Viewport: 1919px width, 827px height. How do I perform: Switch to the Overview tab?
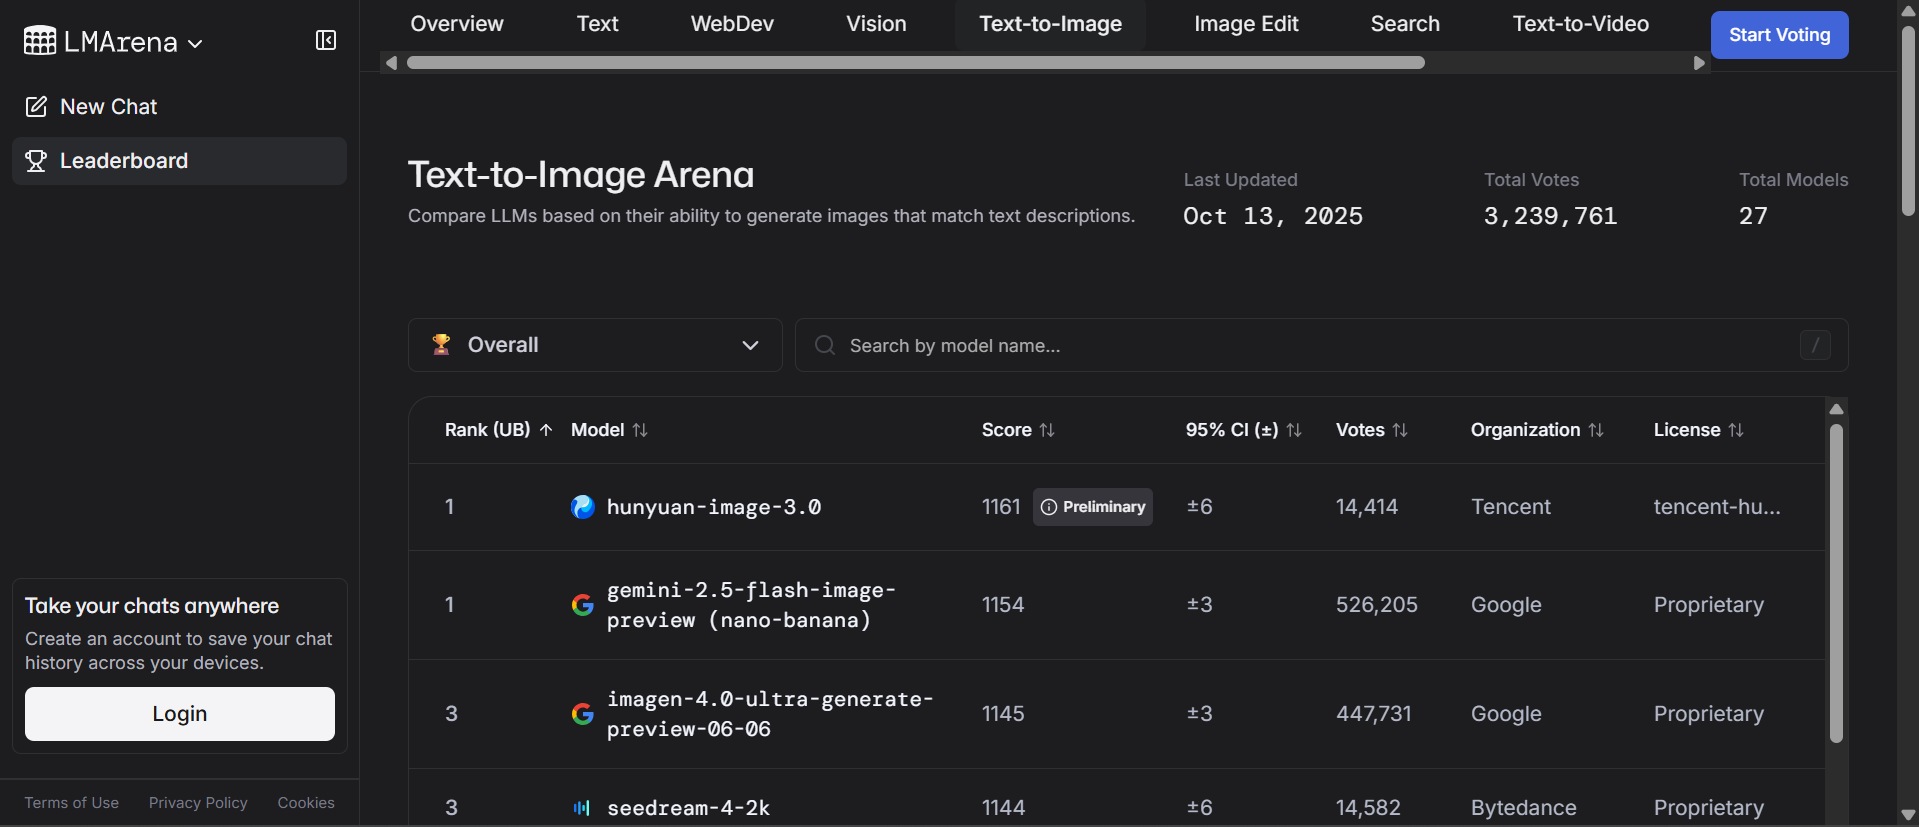coord(457,24)
